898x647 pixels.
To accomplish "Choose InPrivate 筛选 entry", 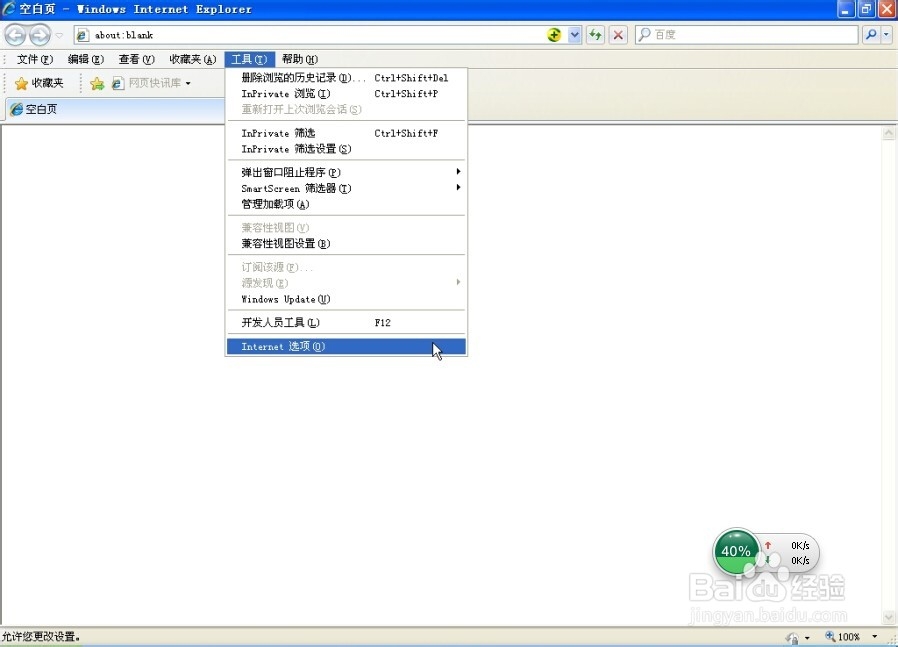I will pos(346,133).
